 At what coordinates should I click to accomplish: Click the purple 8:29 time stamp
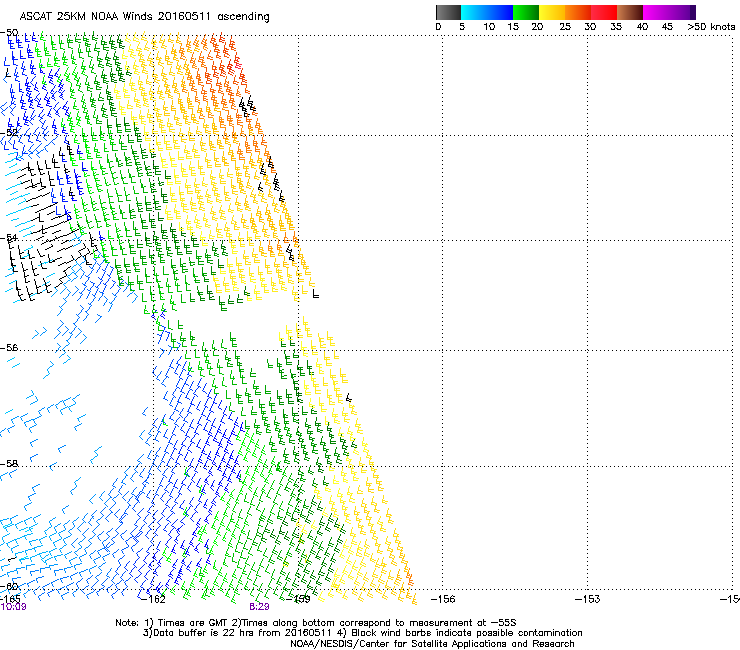(259, 607)
